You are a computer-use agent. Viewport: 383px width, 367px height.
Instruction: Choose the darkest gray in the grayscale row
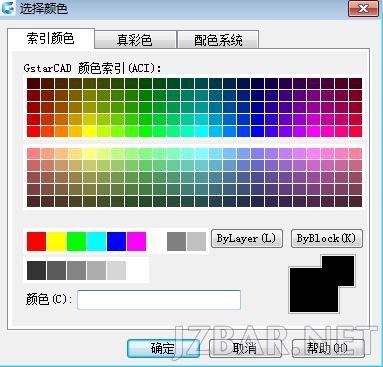[36, 270]
